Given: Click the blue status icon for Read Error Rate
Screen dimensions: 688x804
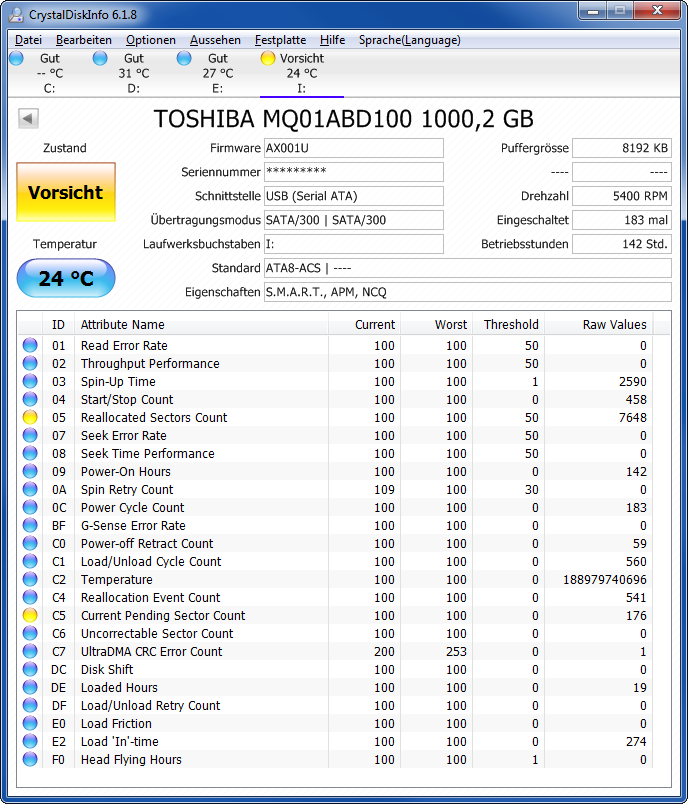Looking at the screenshot, I should [30, 345].
